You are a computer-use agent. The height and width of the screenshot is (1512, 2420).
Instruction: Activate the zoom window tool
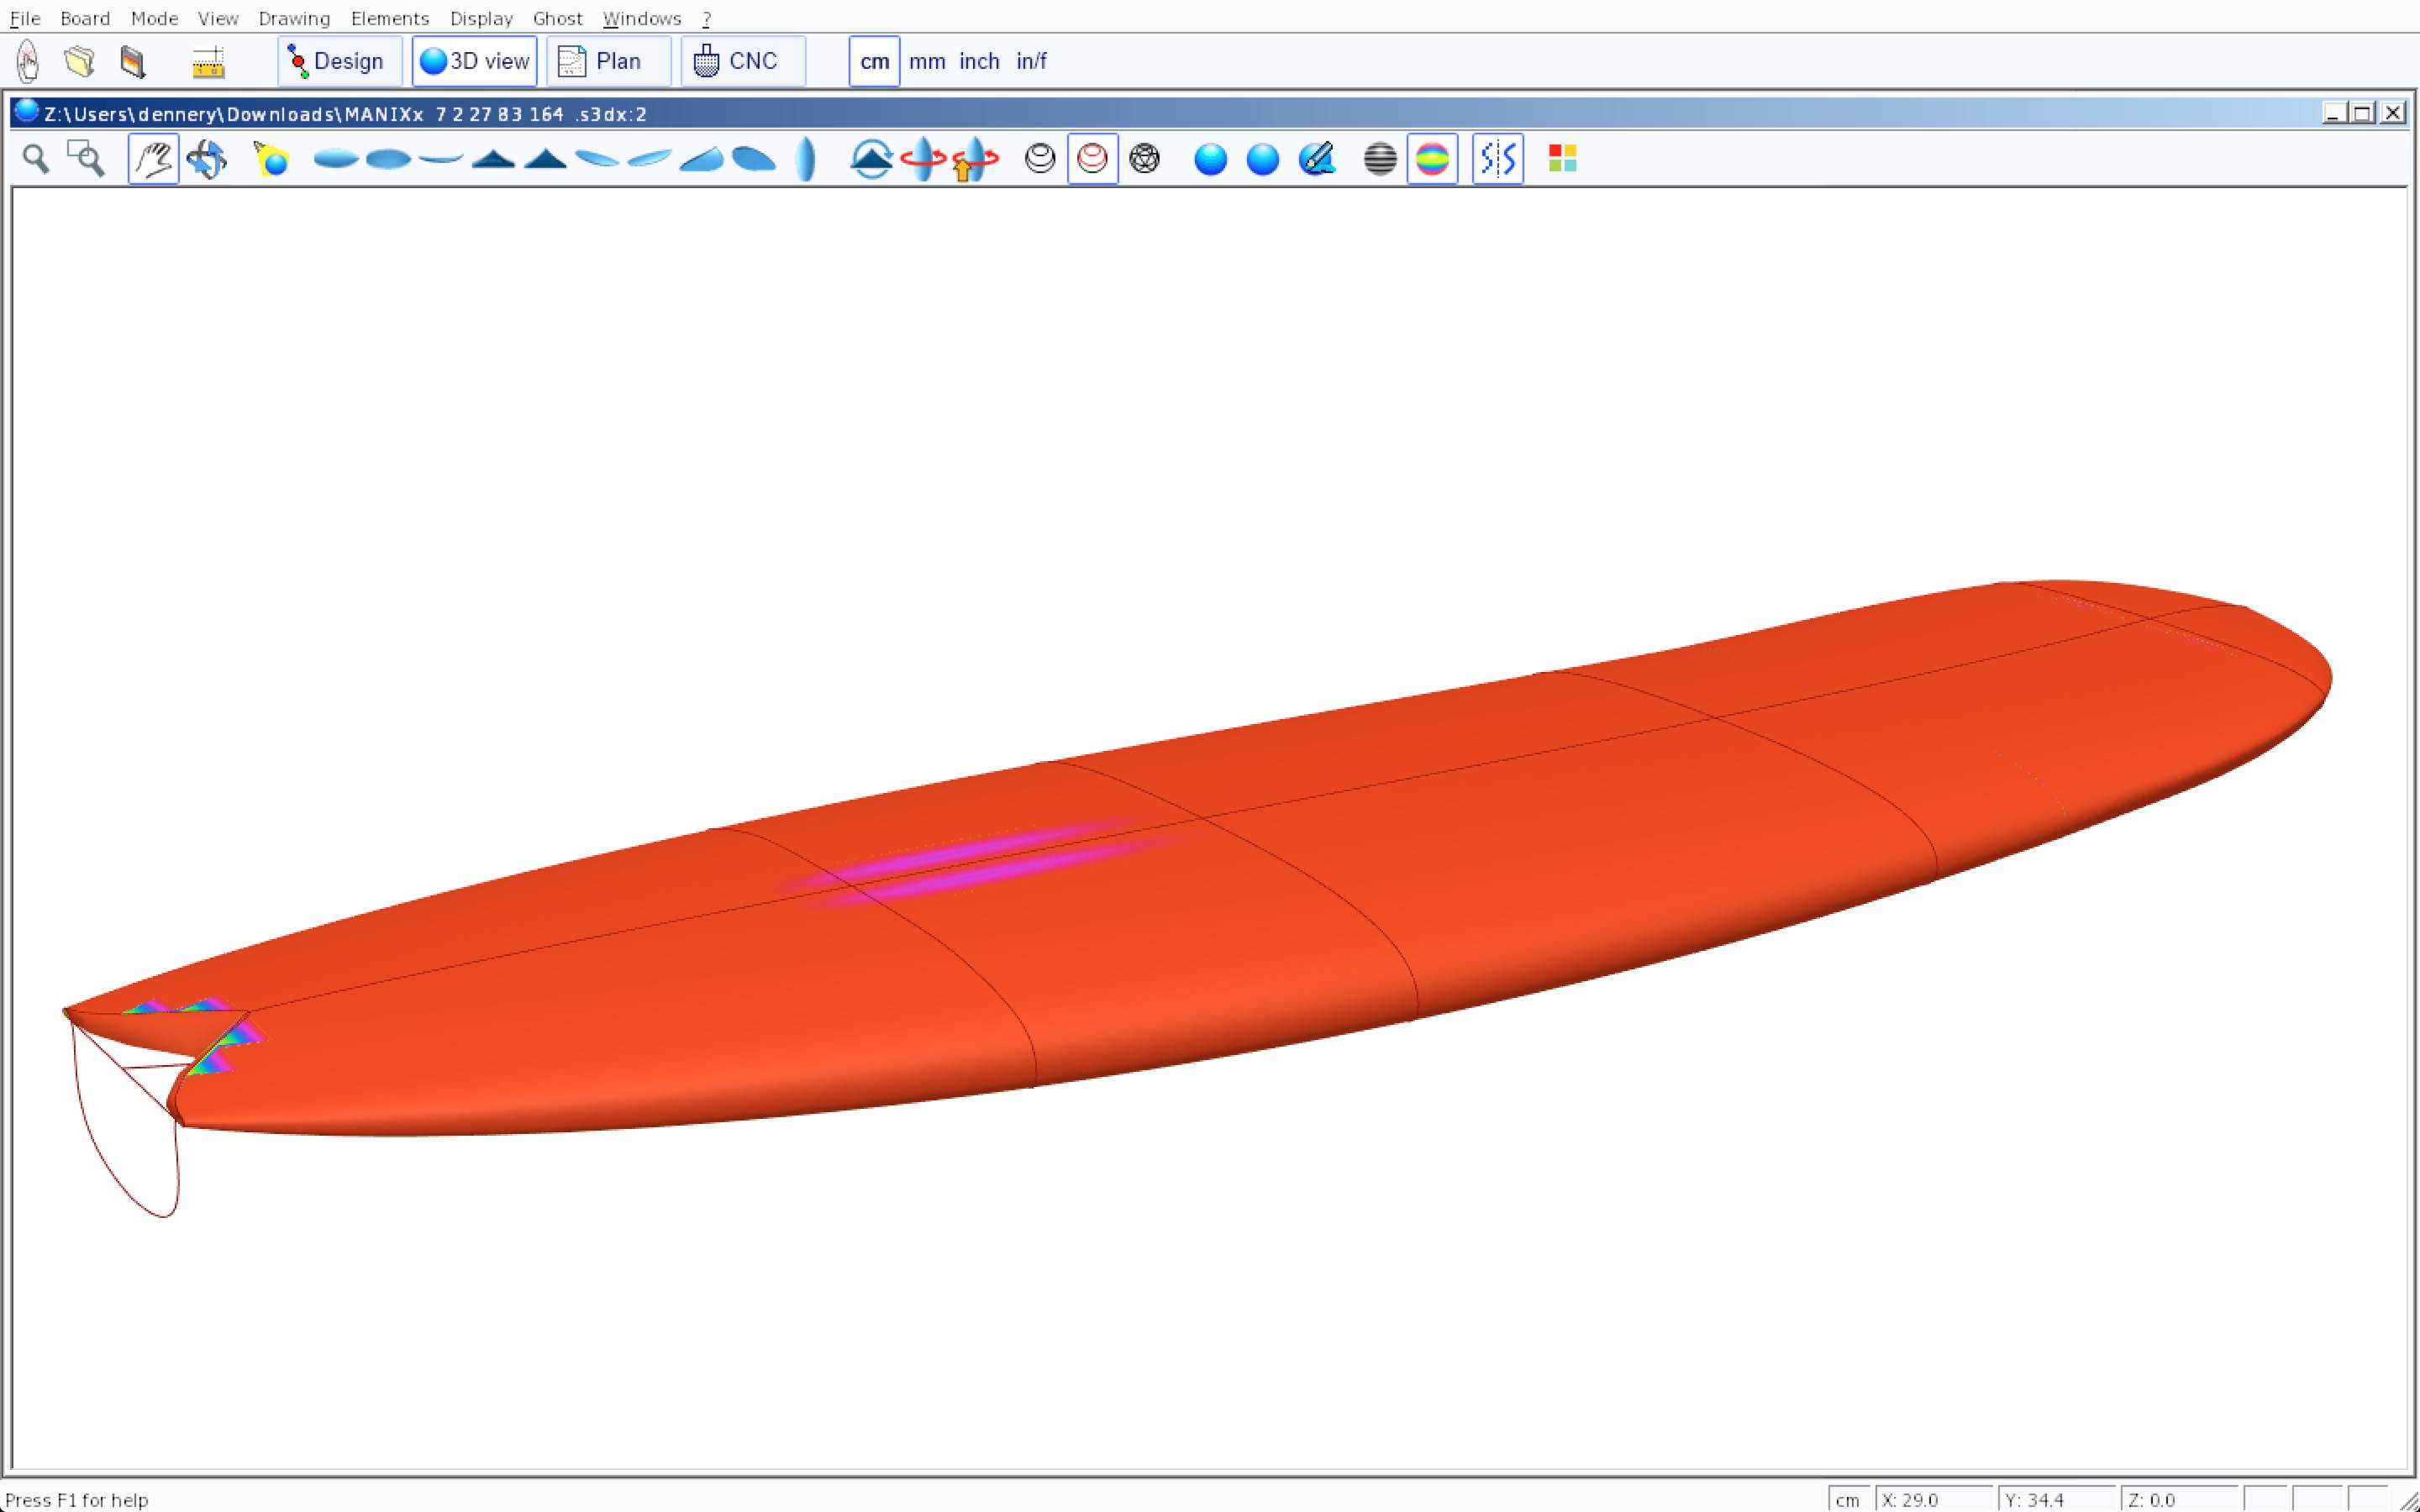pos(86,159)
